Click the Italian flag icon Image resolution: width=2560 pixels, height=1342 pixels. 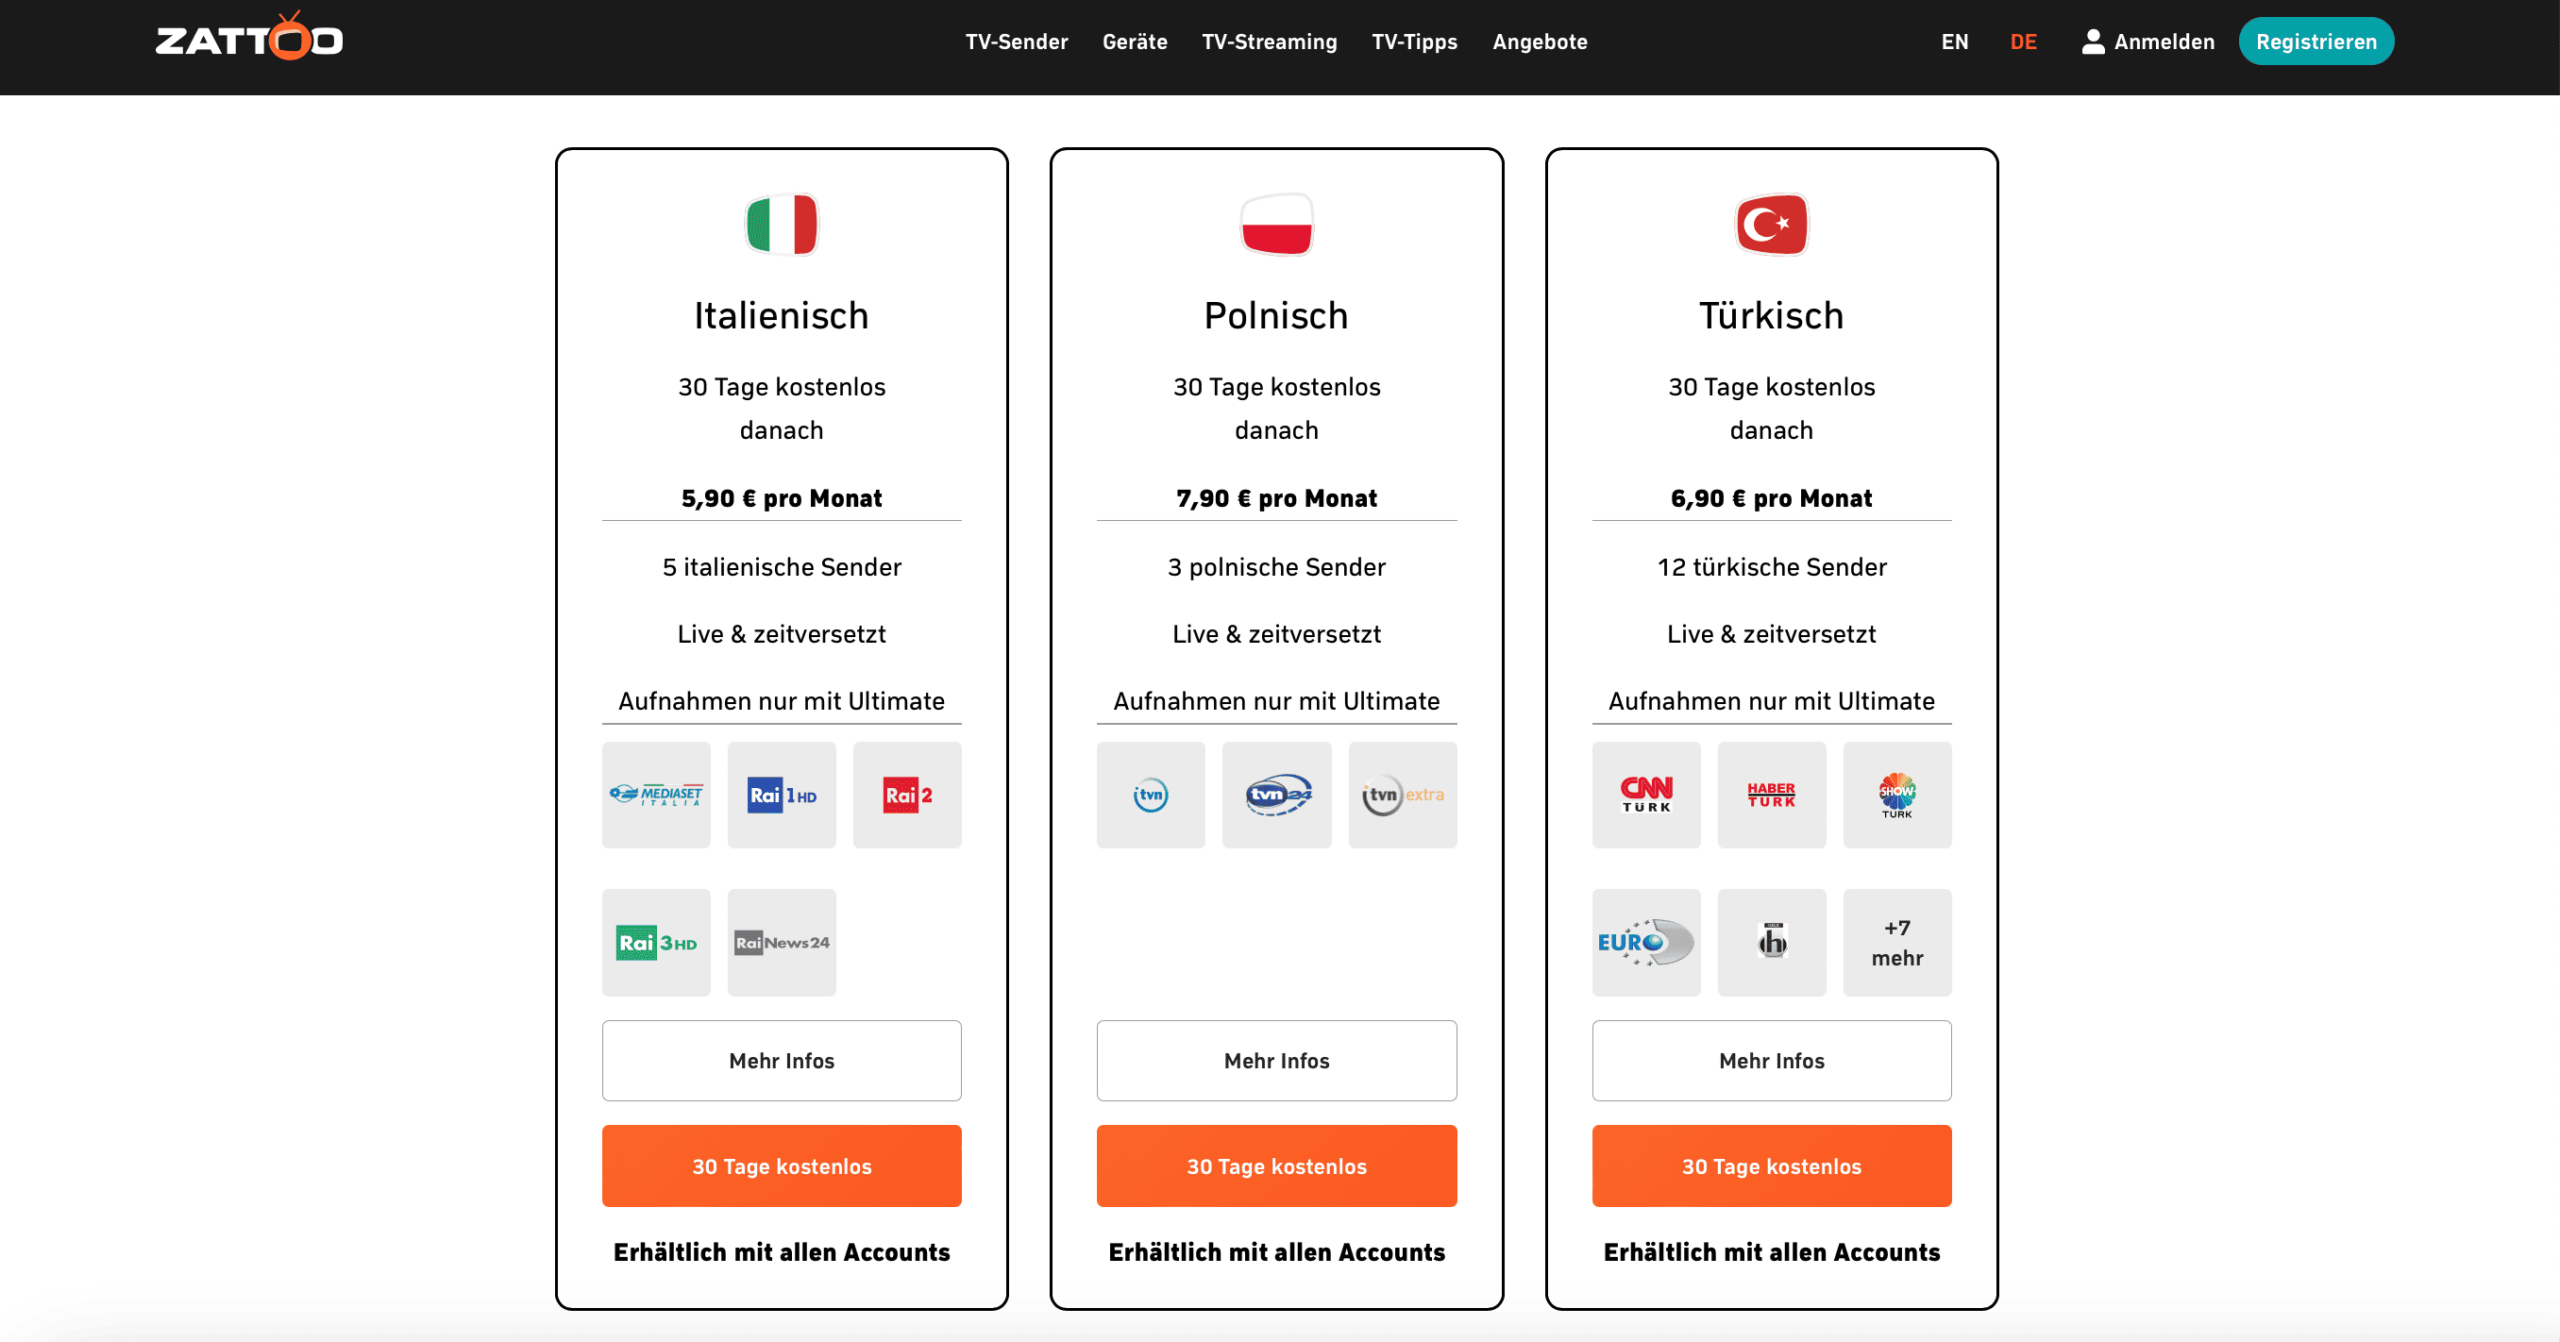(781, 224)
